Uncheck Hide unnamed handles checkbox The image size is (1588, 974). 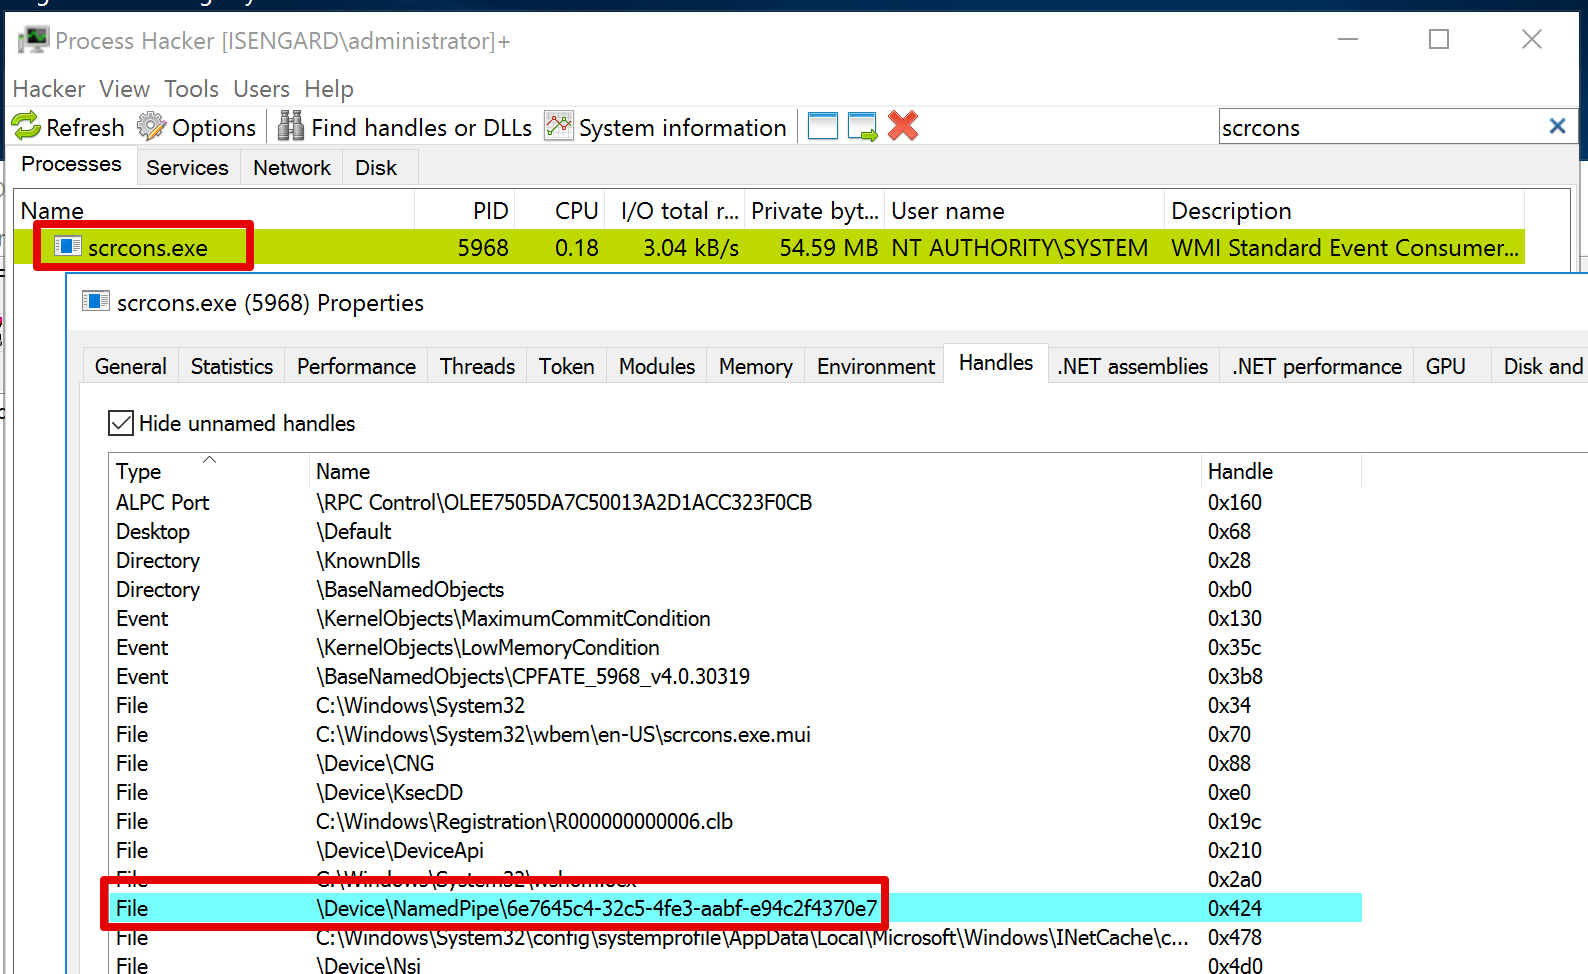[x=121, y=423]
